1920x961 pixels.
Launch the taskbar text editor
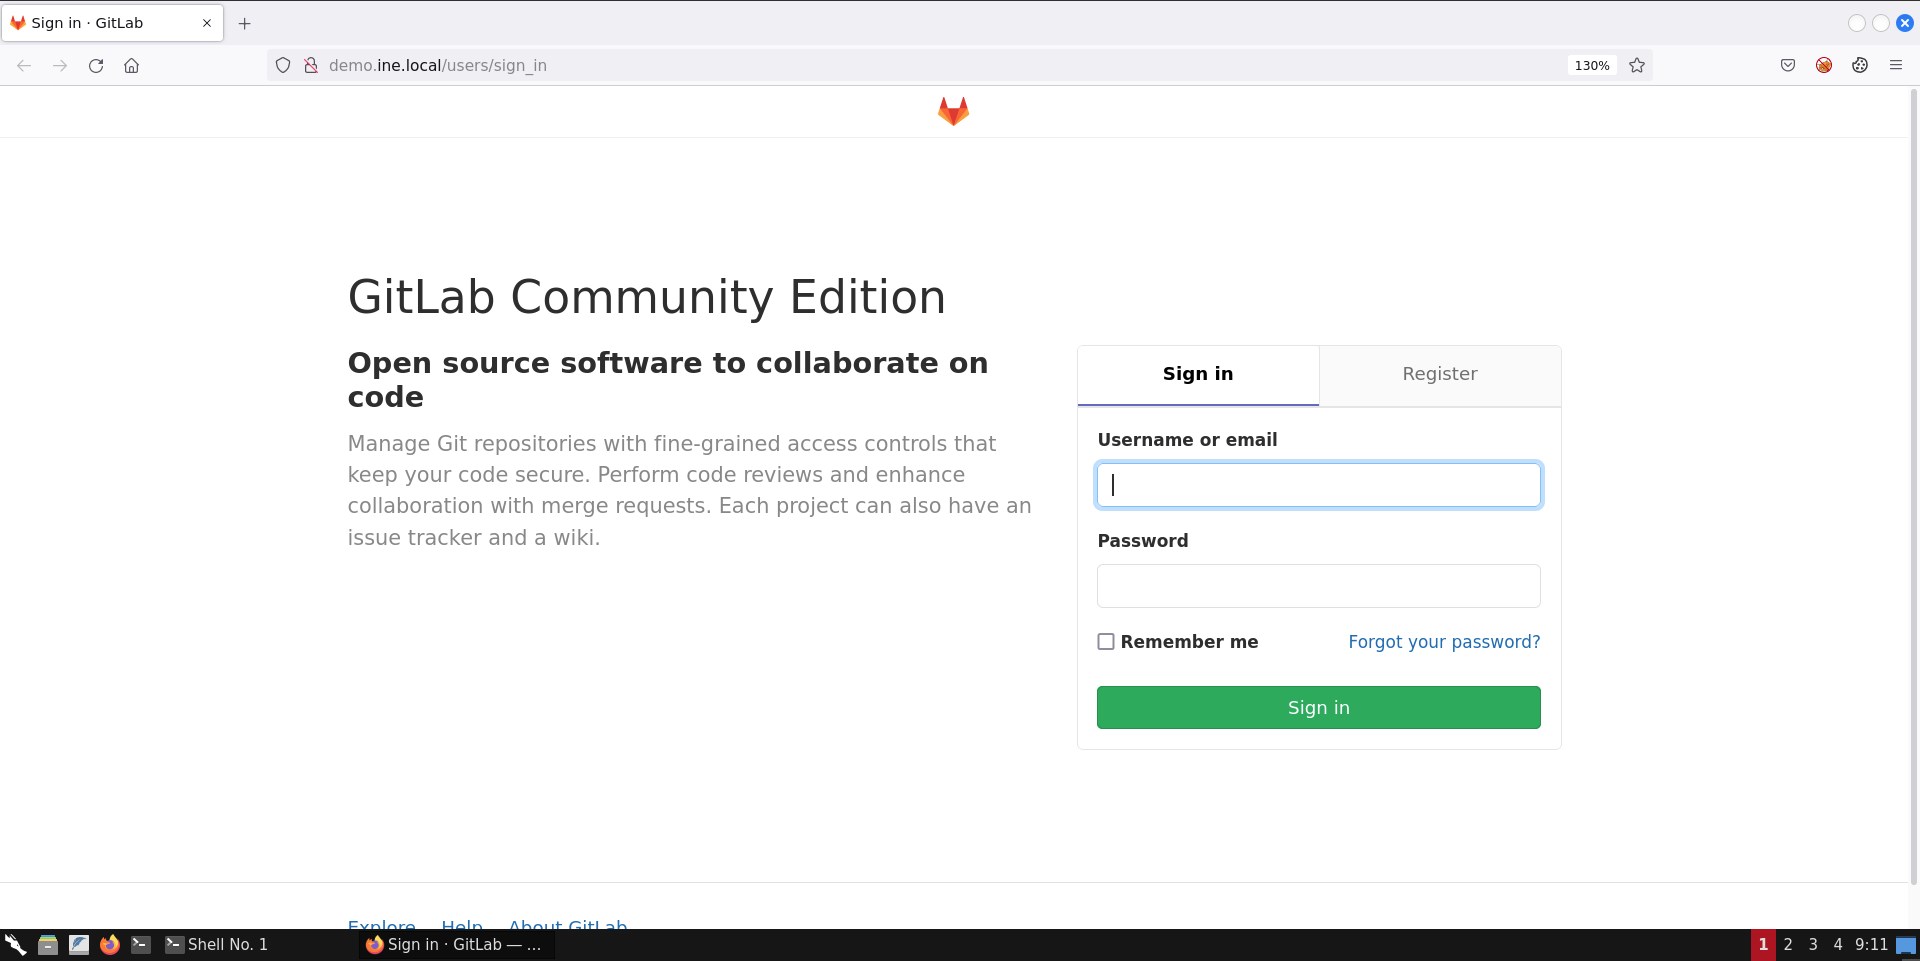[x=79, y=945]
